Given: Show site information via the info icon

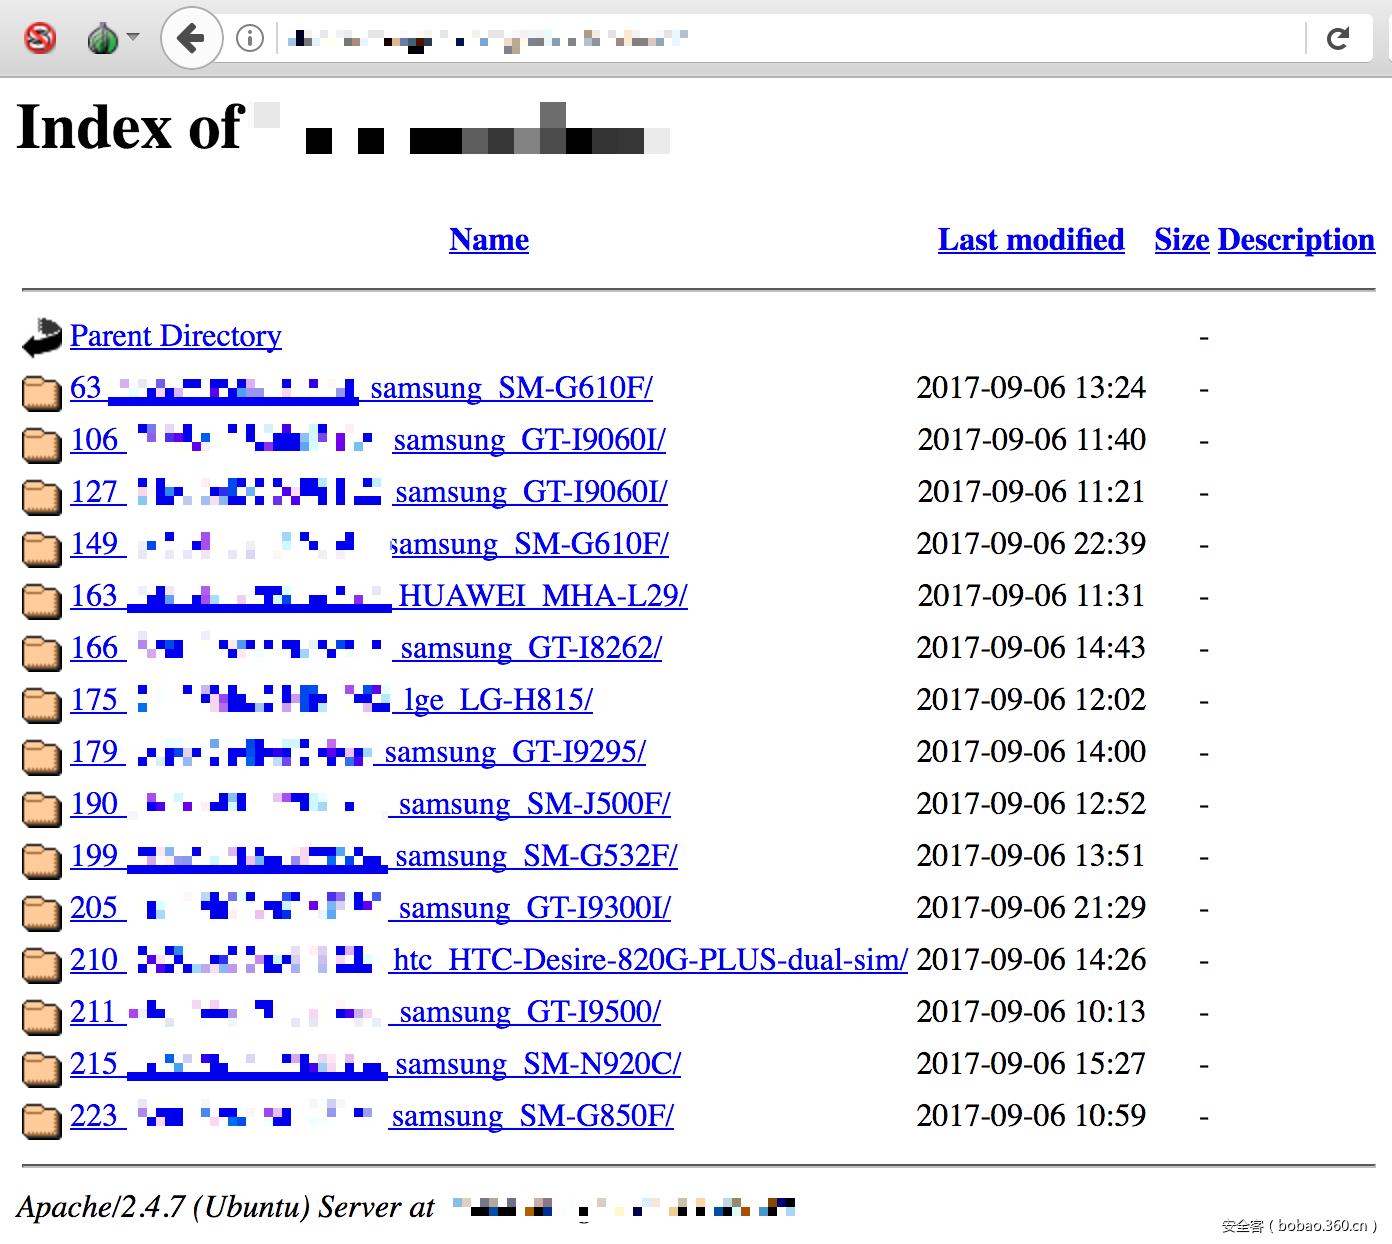Looking at the screenshot, I should 249,39.
